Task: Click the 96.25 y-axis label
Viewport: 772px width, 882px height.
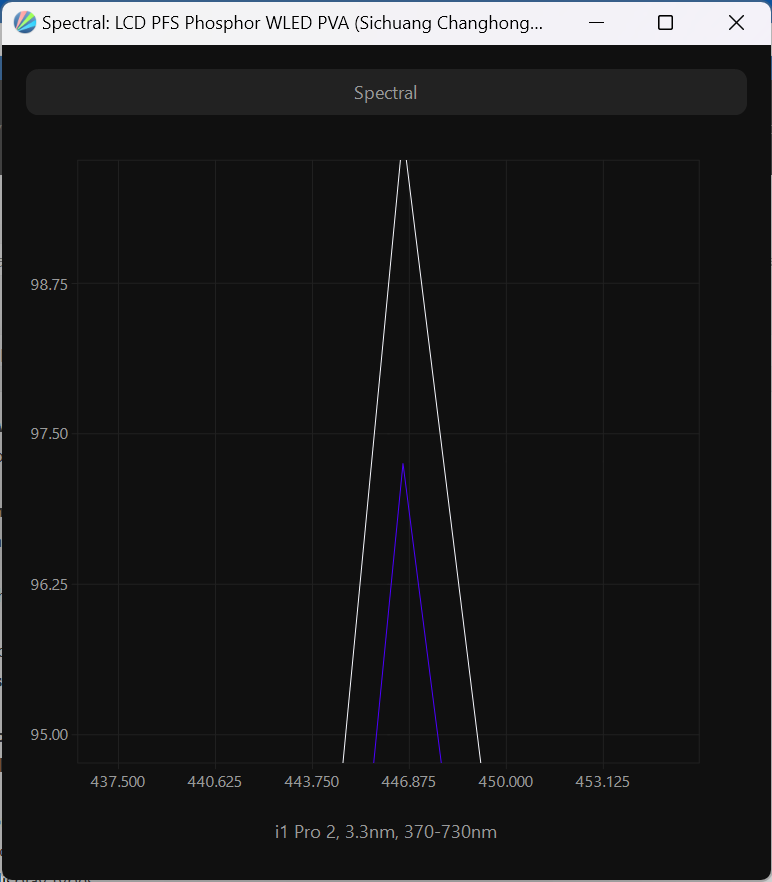Action: 49,584
